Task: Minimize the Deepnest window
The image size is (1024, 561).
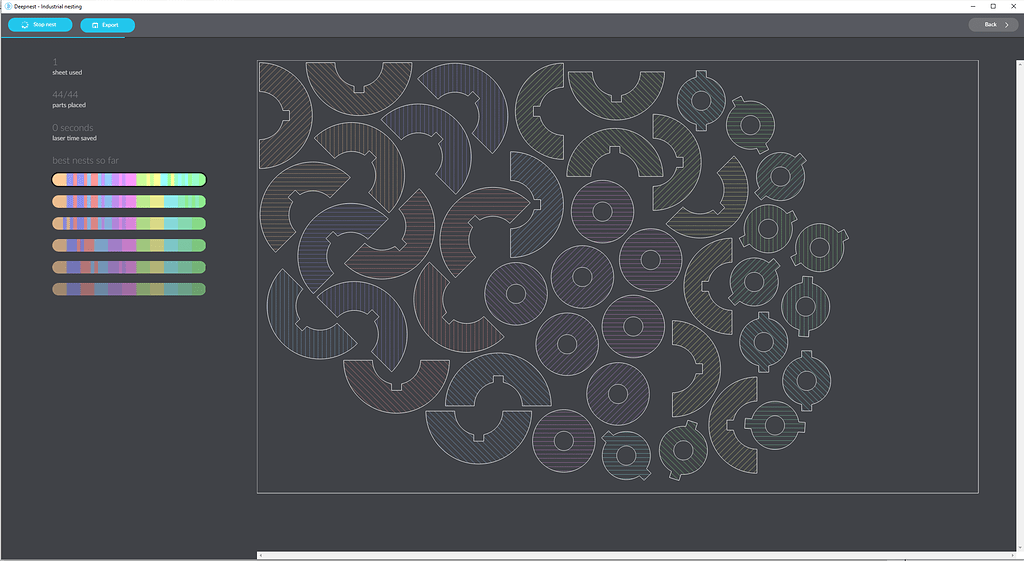Action: click(969, 6)
